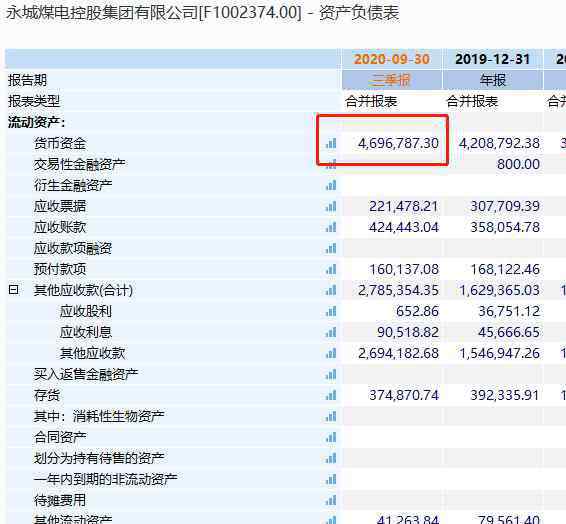Click the 三季报 report period cell

392,80
